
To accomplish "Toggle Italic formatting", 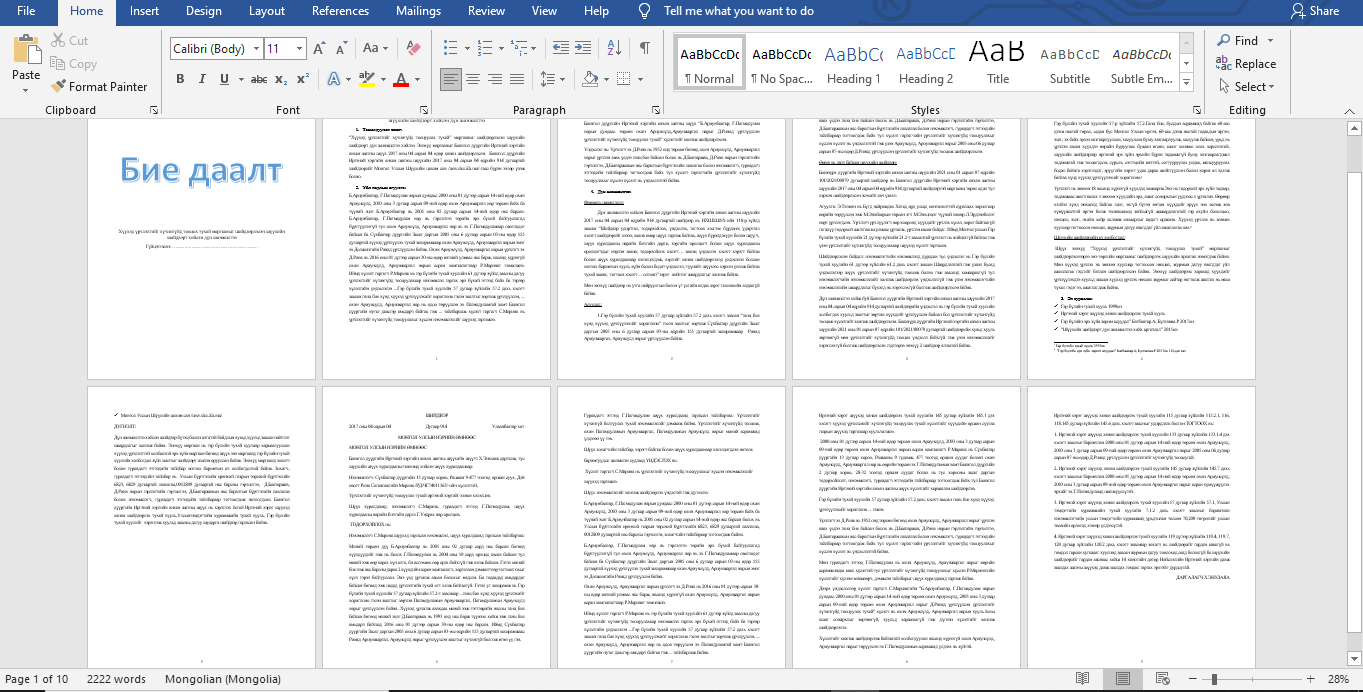I will [x=204, y=79].
